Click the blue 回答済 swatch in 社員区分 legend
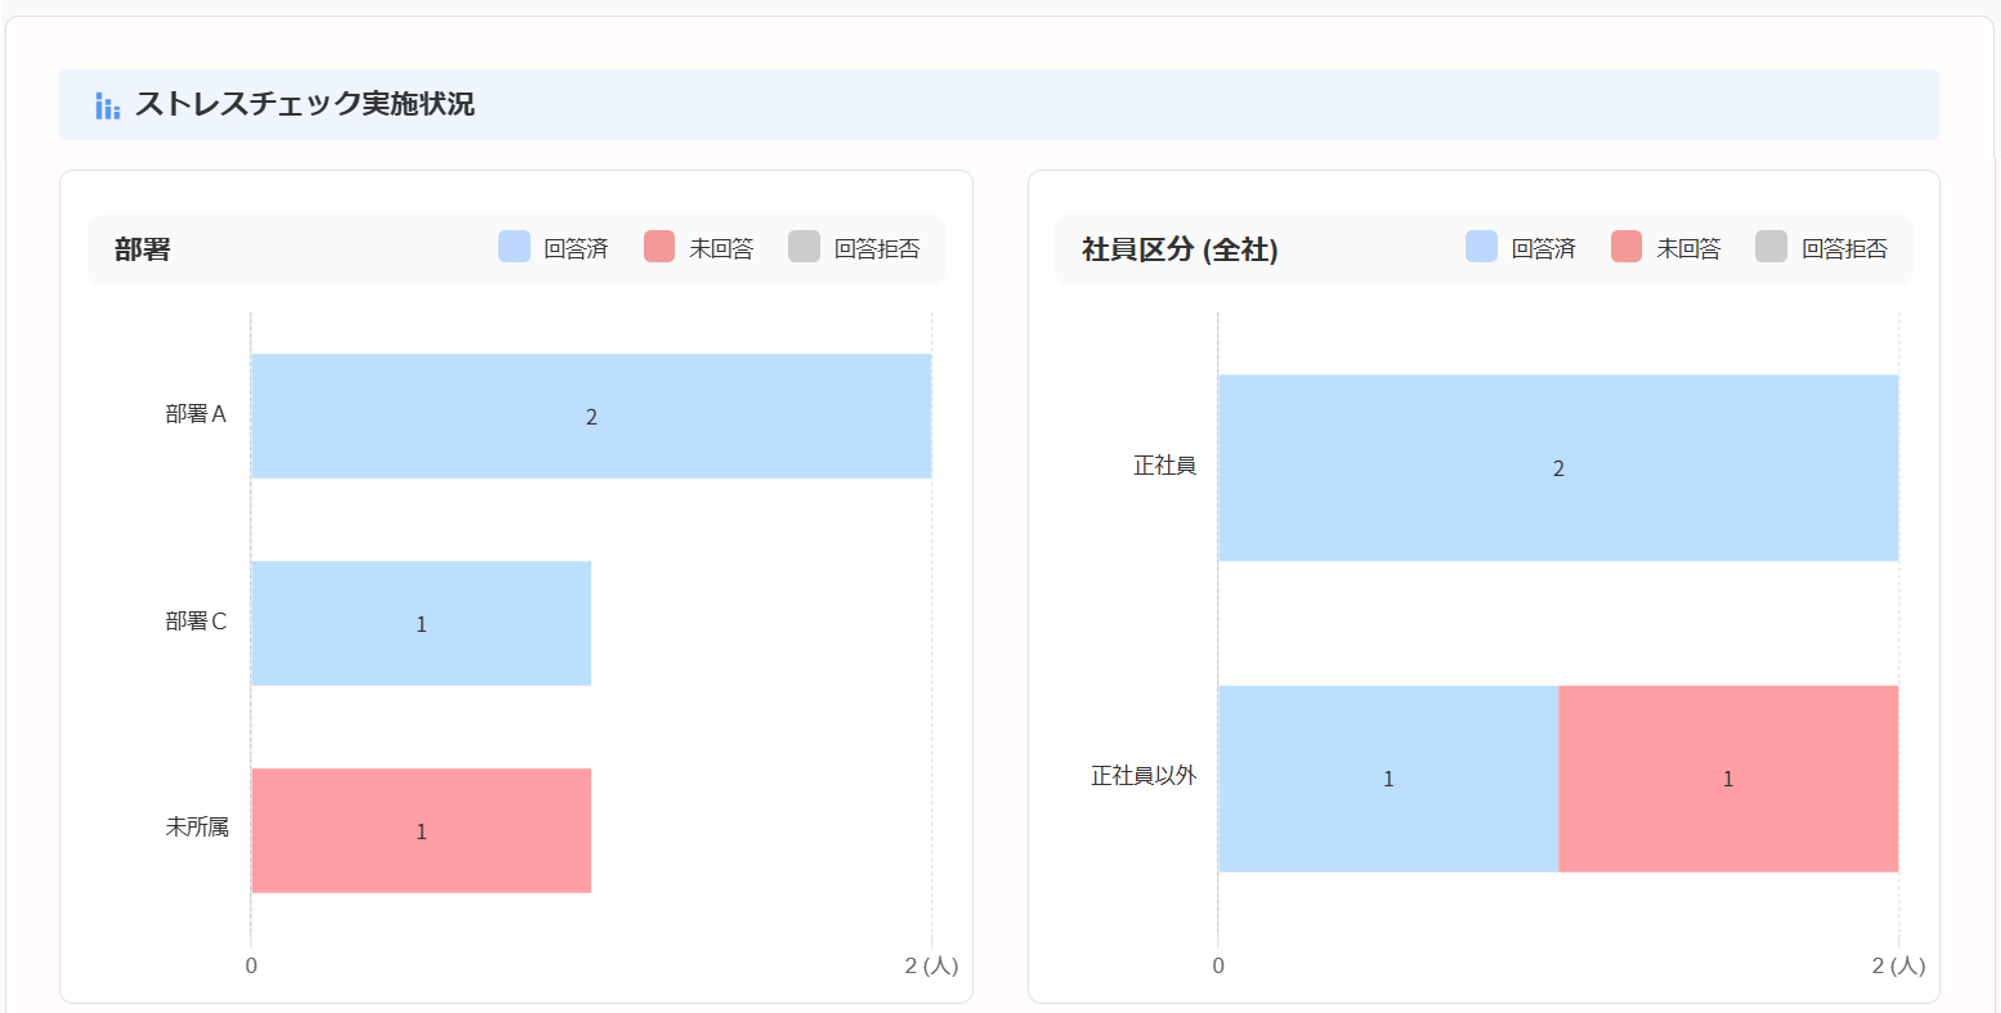The image size is (2001, 1013). [1481, 247]
